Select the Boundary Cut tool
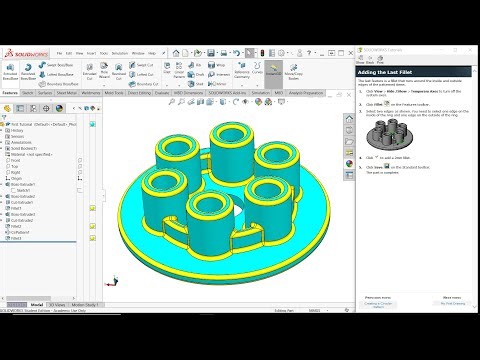Image resolution: width=480 pixels, height=360 pixels. tap(144, 84)
